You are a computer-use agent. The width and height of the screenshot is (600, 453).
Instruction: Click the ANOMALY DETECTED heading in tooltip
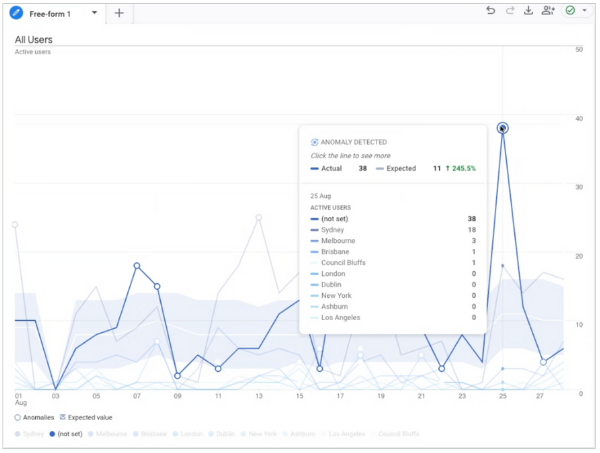point(354,142)
